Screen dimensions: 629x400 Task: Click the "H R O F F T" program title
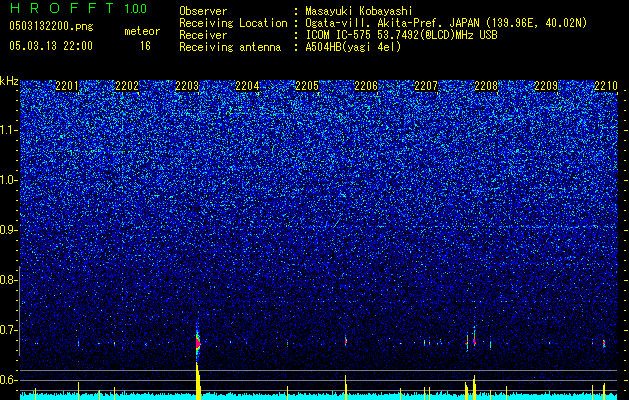pyautogui.click(x=62, y=8)
